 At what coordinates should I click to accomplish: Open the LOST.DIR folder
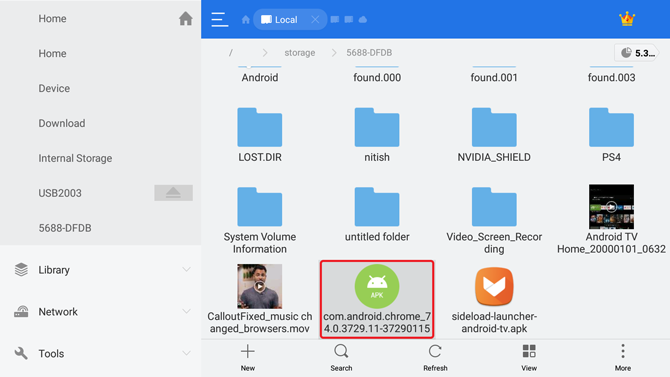click(x=260, y=135)
